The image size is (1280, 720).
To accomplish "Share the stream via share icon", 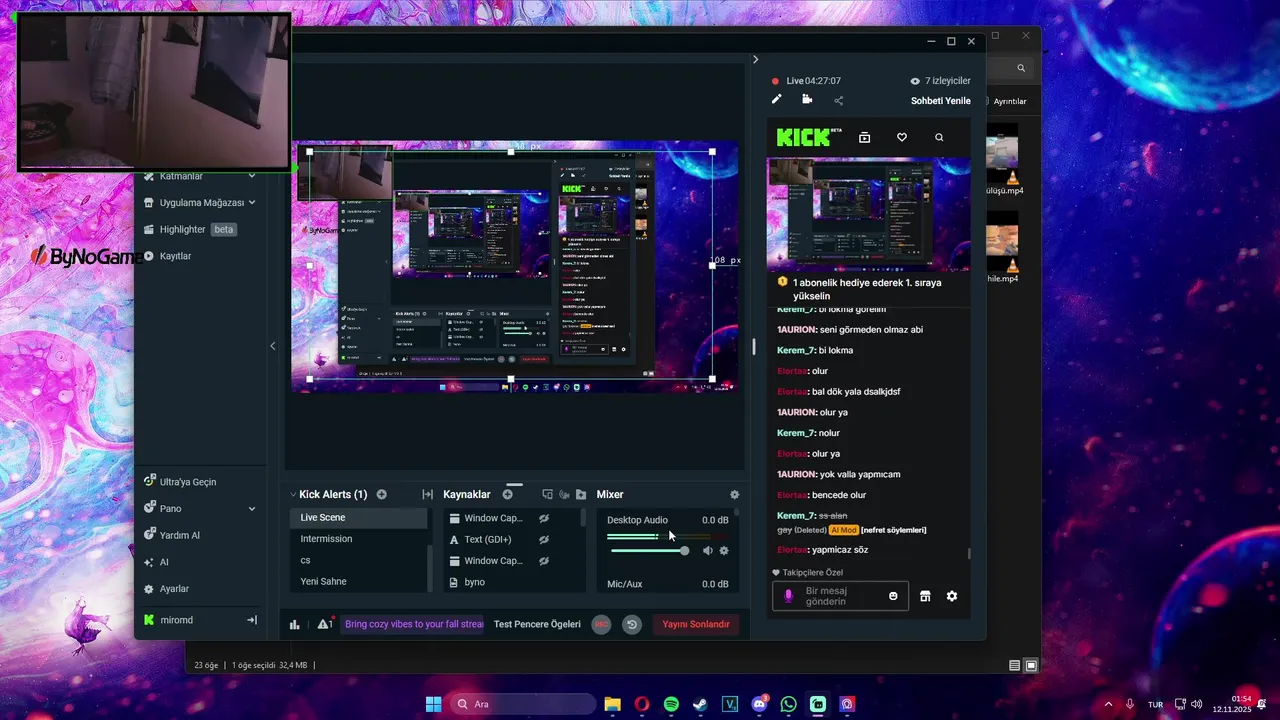I will point(838,100).
